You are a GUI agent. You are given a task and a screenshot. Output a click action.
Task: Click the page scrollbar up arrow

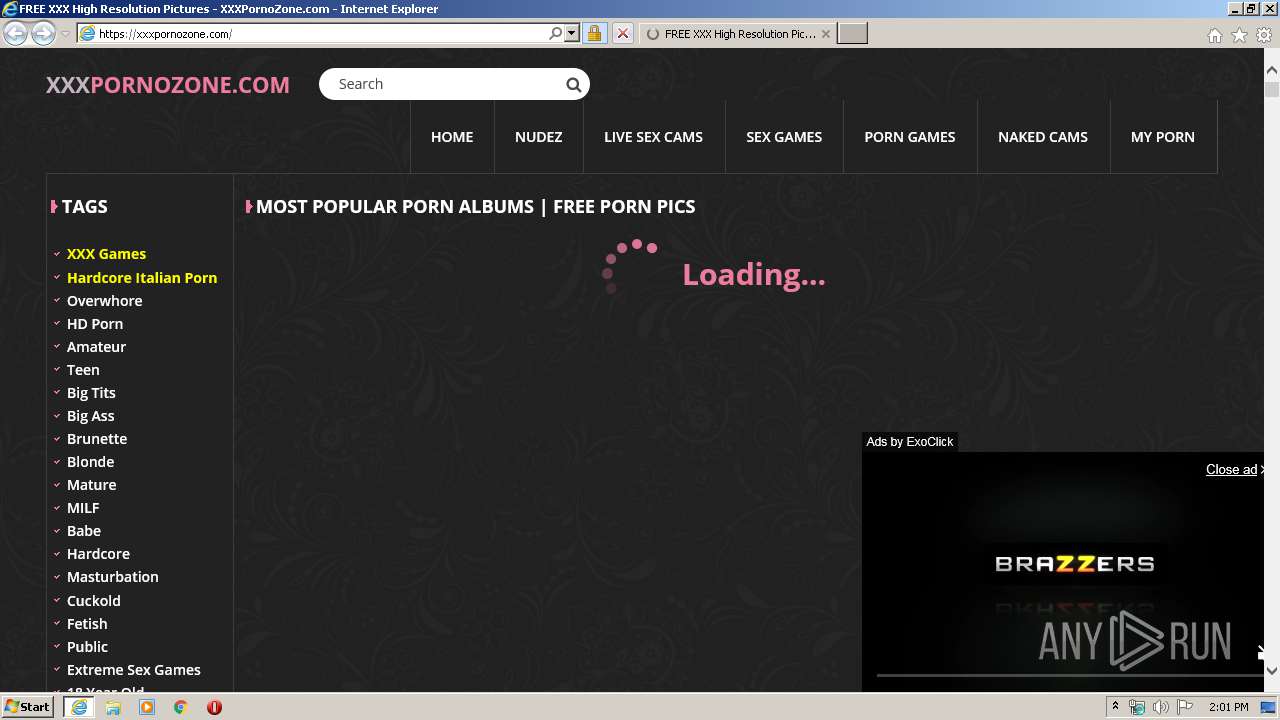click(1272, 70)
